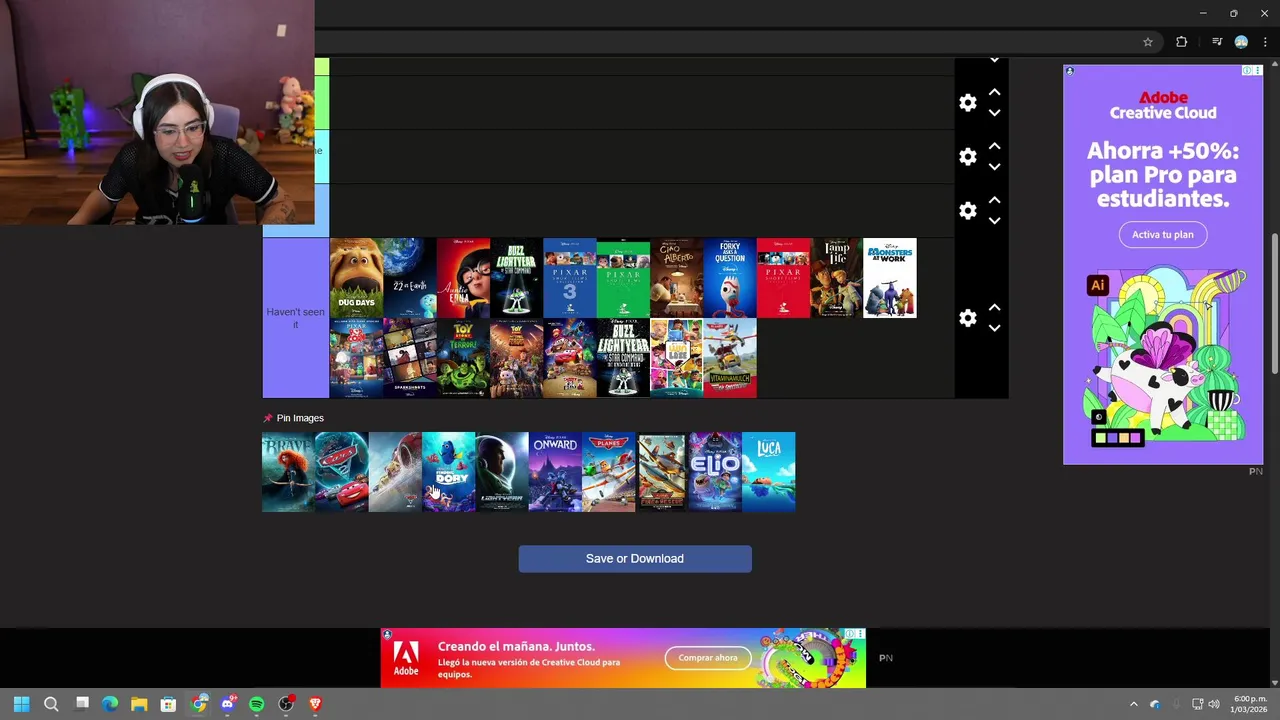Move the green tier row up
The width and height of the screenshot is (1280, 720).
coord(994,92)
